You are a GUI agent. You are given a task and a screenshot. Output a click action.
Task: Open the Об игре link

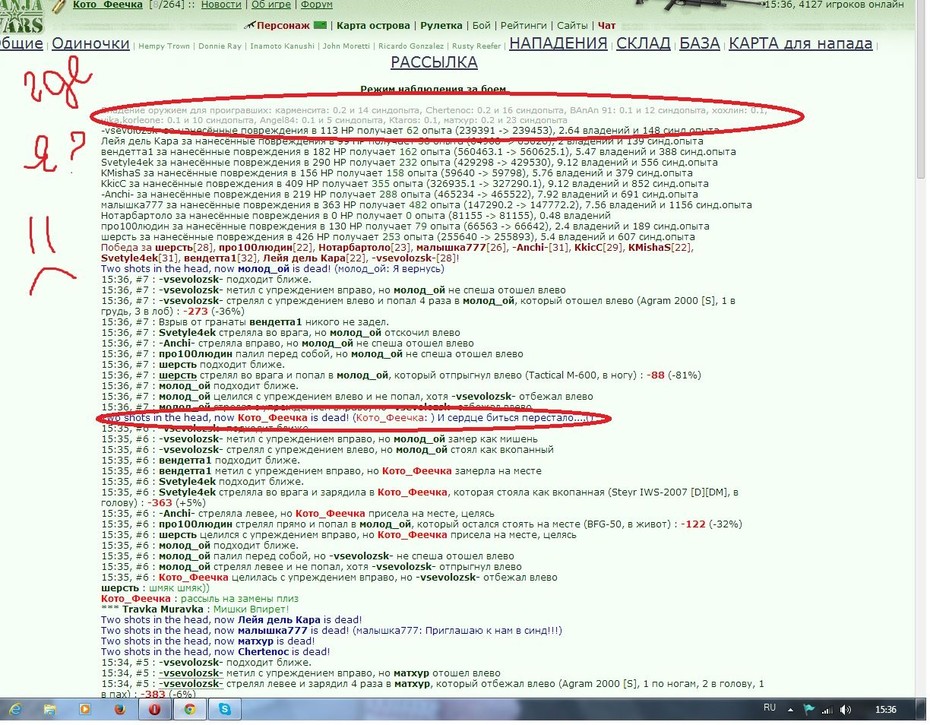[x=271, y=5]
